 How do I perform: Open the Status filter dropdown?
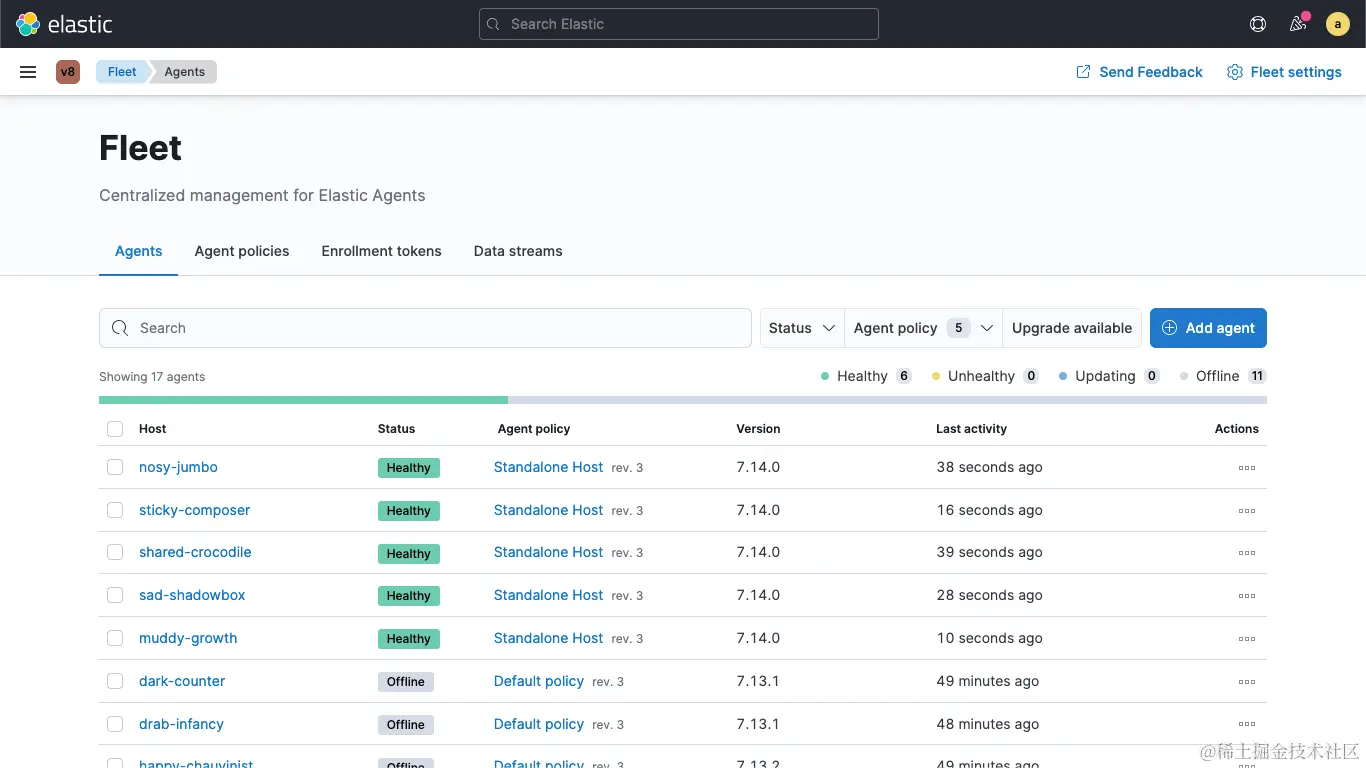point(802,328)
